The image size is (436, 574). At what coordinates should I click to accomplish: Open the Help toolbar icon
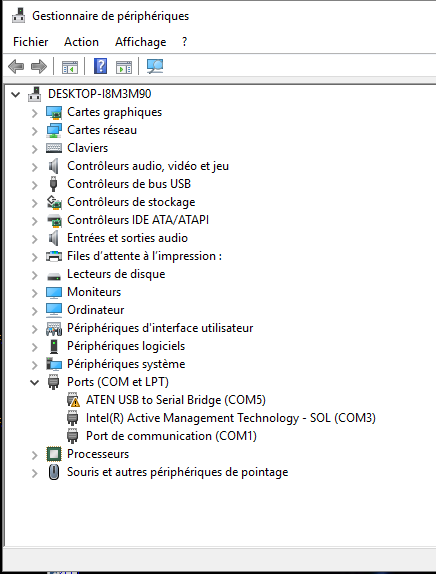100,66
